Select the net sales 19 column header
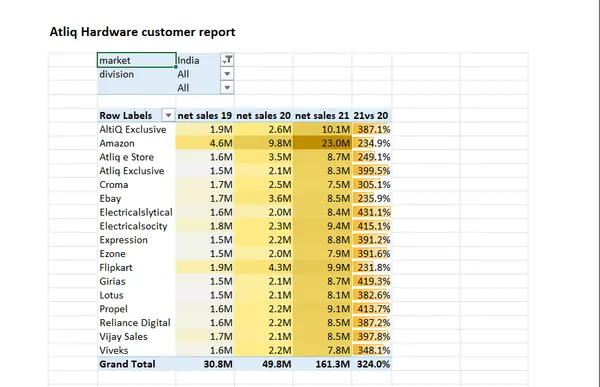The image size is (600, 387). 205,115
